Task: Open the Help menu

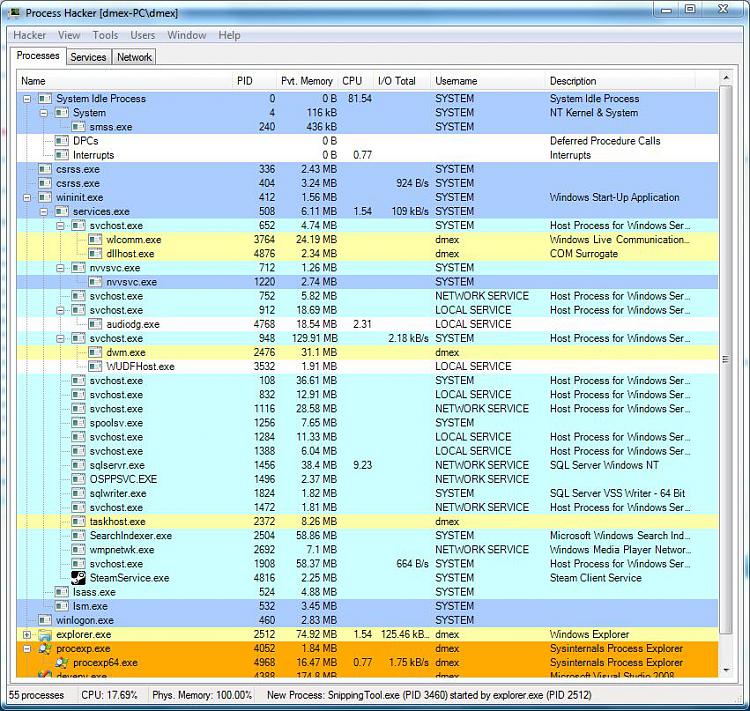Action: tap(229, 35)
